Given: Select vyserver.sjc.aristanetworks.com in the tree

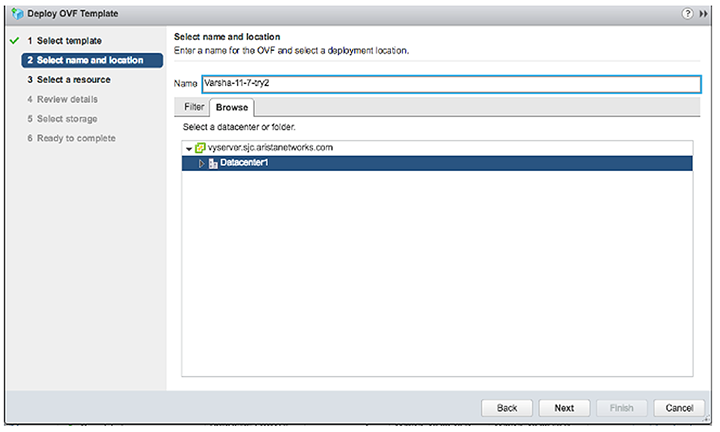Looking at the screenshot, I should (270, 148).
